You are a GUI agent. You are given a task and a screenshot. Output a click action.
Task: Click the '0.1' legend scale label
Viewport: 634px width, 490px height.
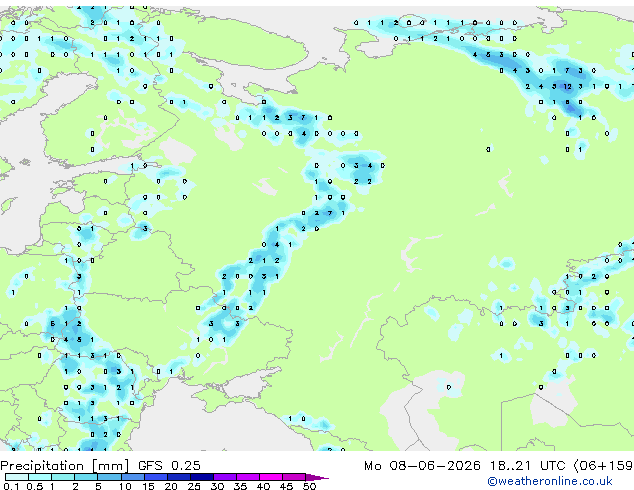tap(11, 486)
